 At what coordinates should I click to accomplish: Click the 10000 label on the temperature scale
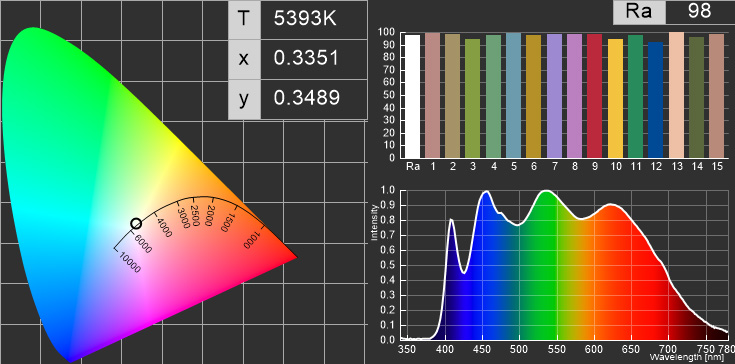130,262
